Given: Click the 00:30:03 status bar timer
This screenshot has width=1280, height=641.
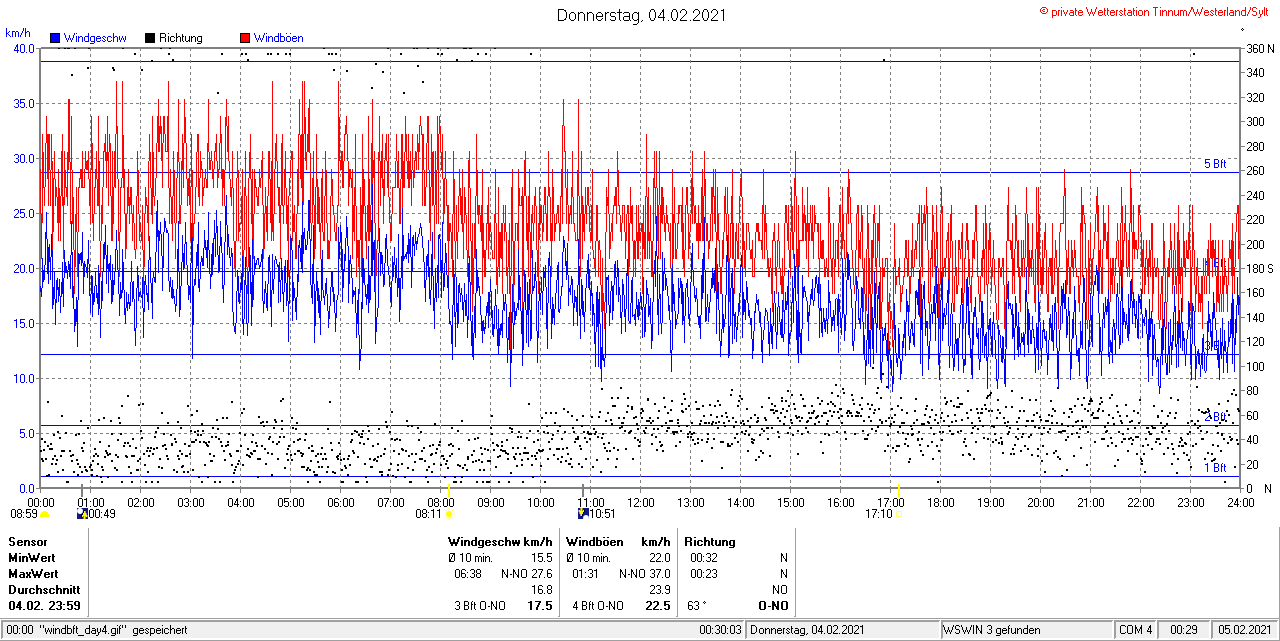Looking at the screenshot, I should (x=721, y=630).
